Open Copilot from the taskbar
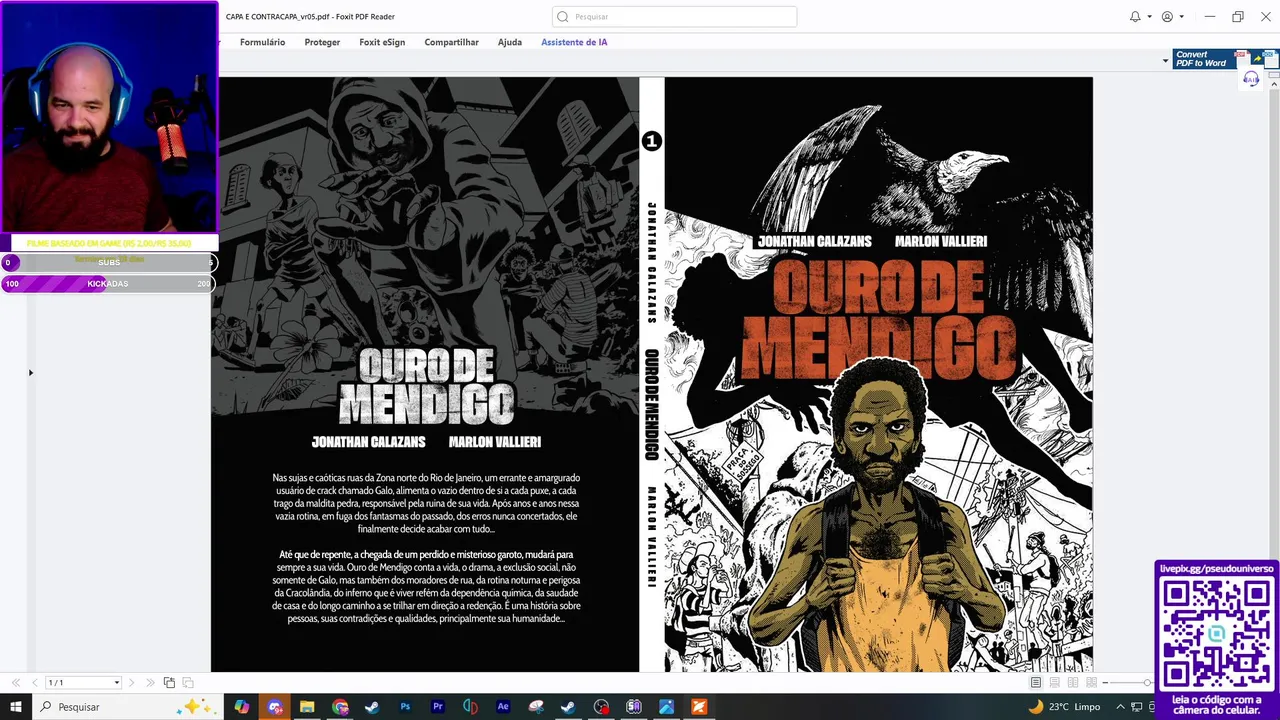 coord(242,707)
